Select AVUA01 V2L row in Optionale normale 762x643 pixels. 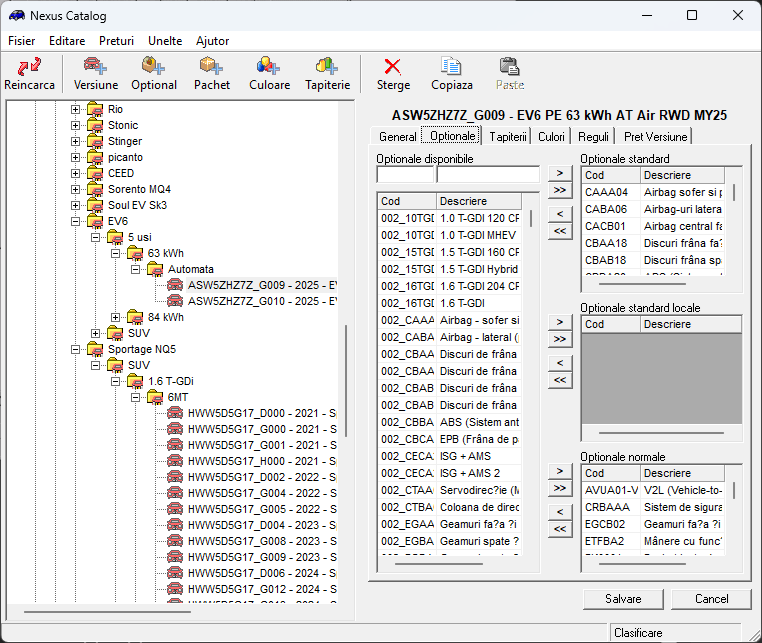(x=653, y=490)
